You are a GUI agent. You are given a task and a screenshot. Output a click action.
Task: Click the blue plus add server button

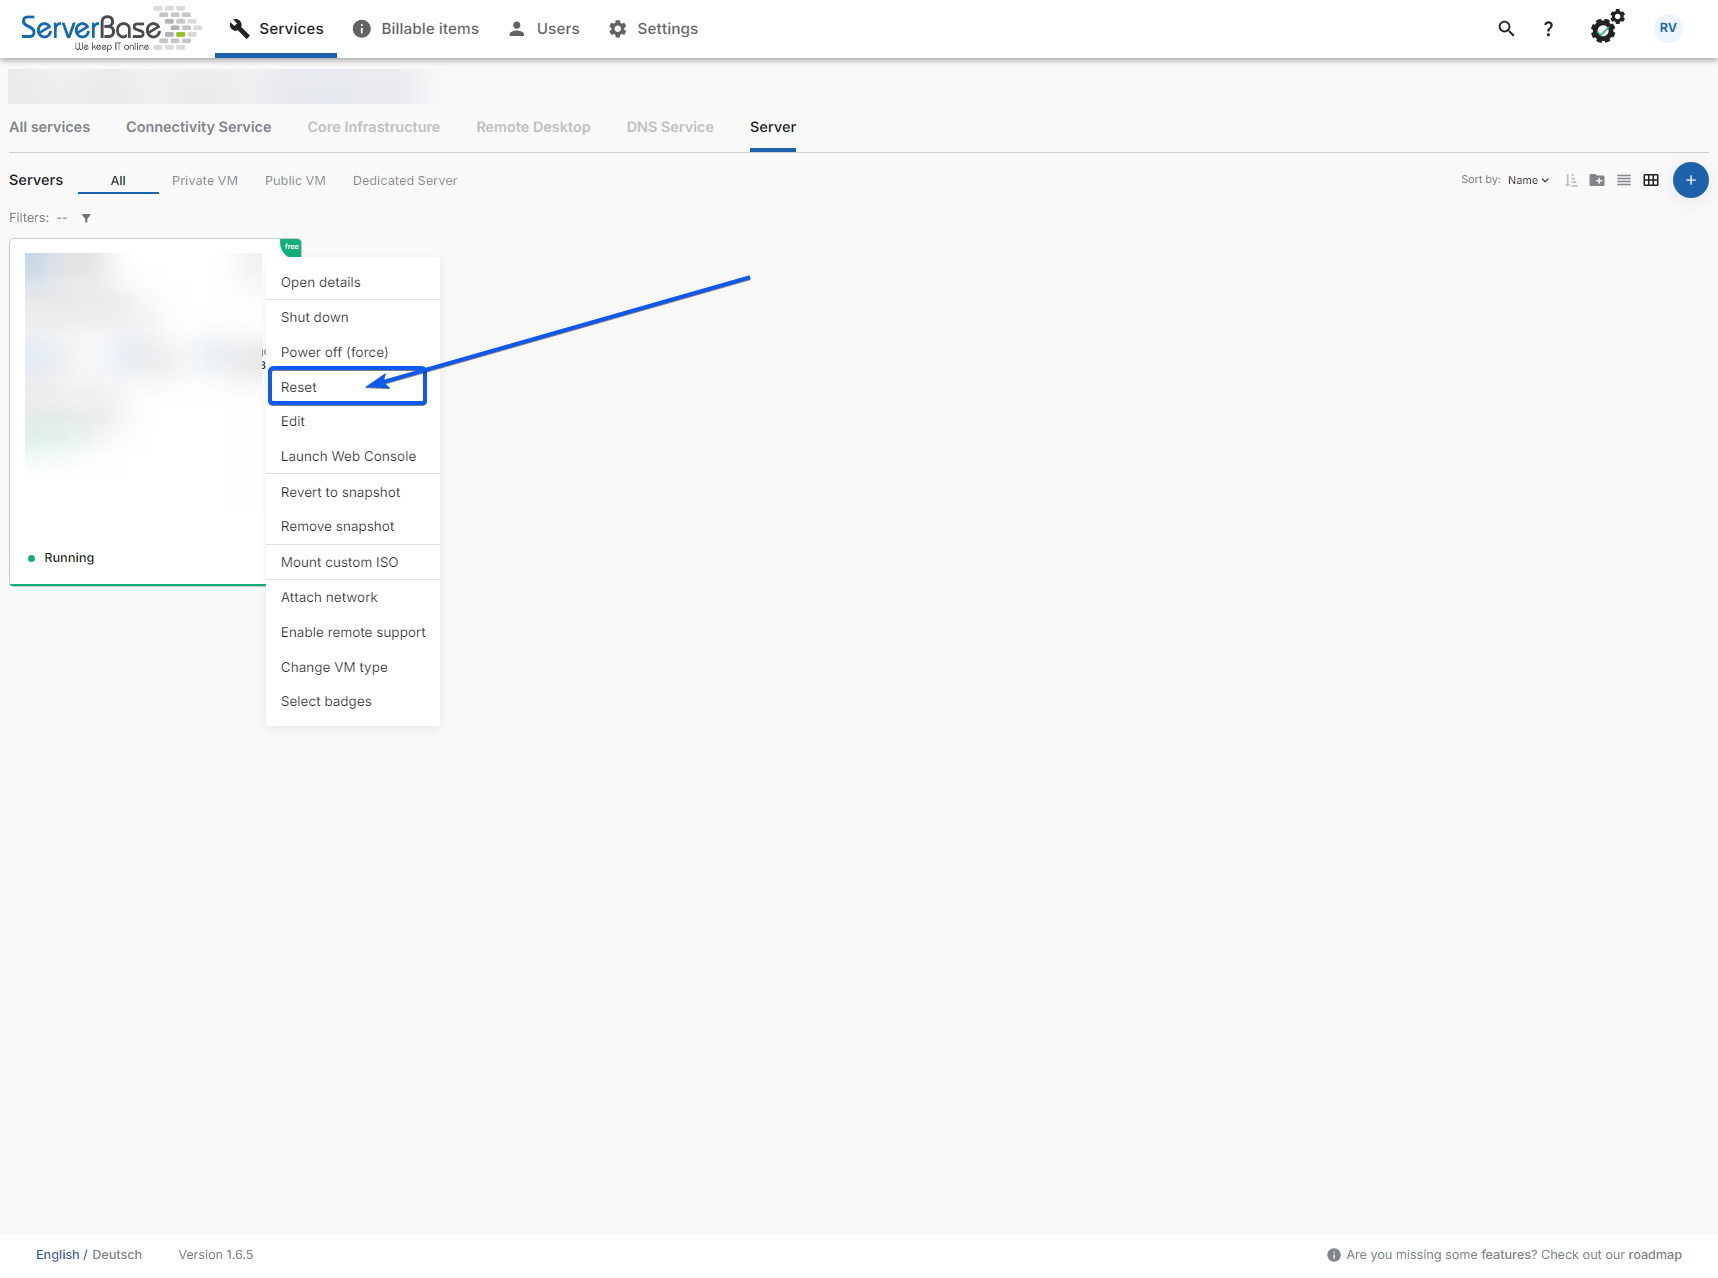point(1690,180)
